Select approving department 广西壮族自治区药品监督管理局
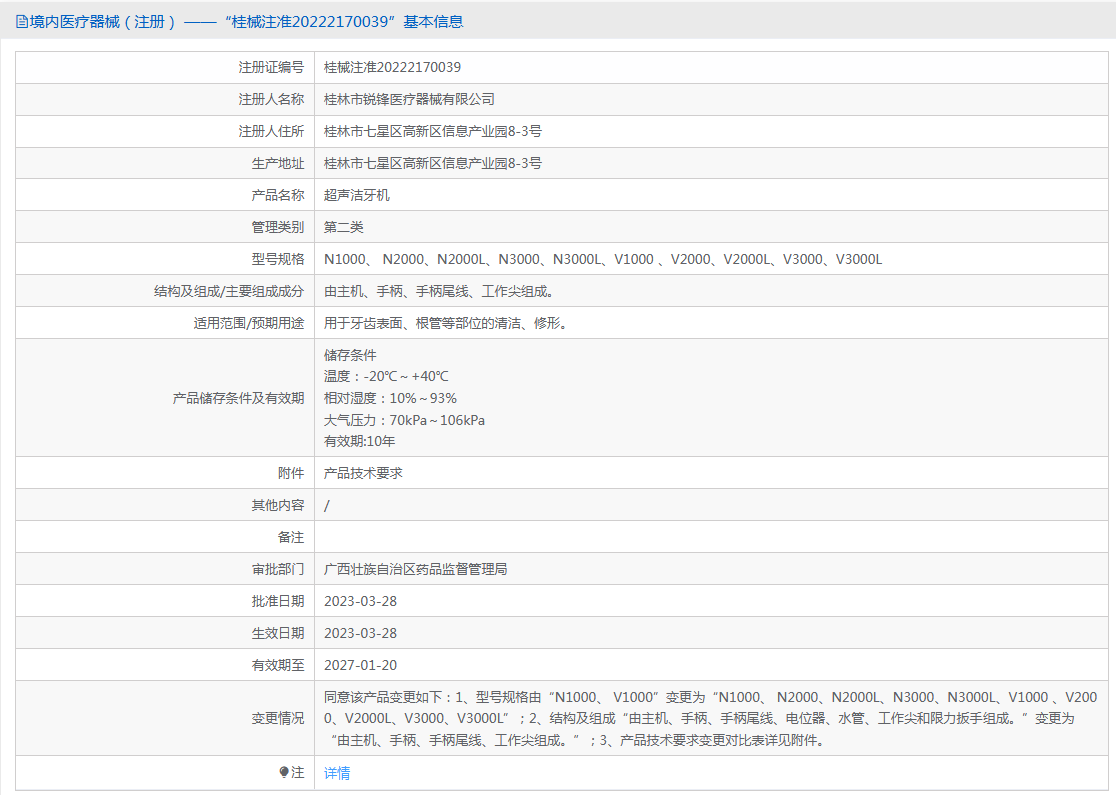The height and width of the screenshot is (795, 1116). coord(416,569)
